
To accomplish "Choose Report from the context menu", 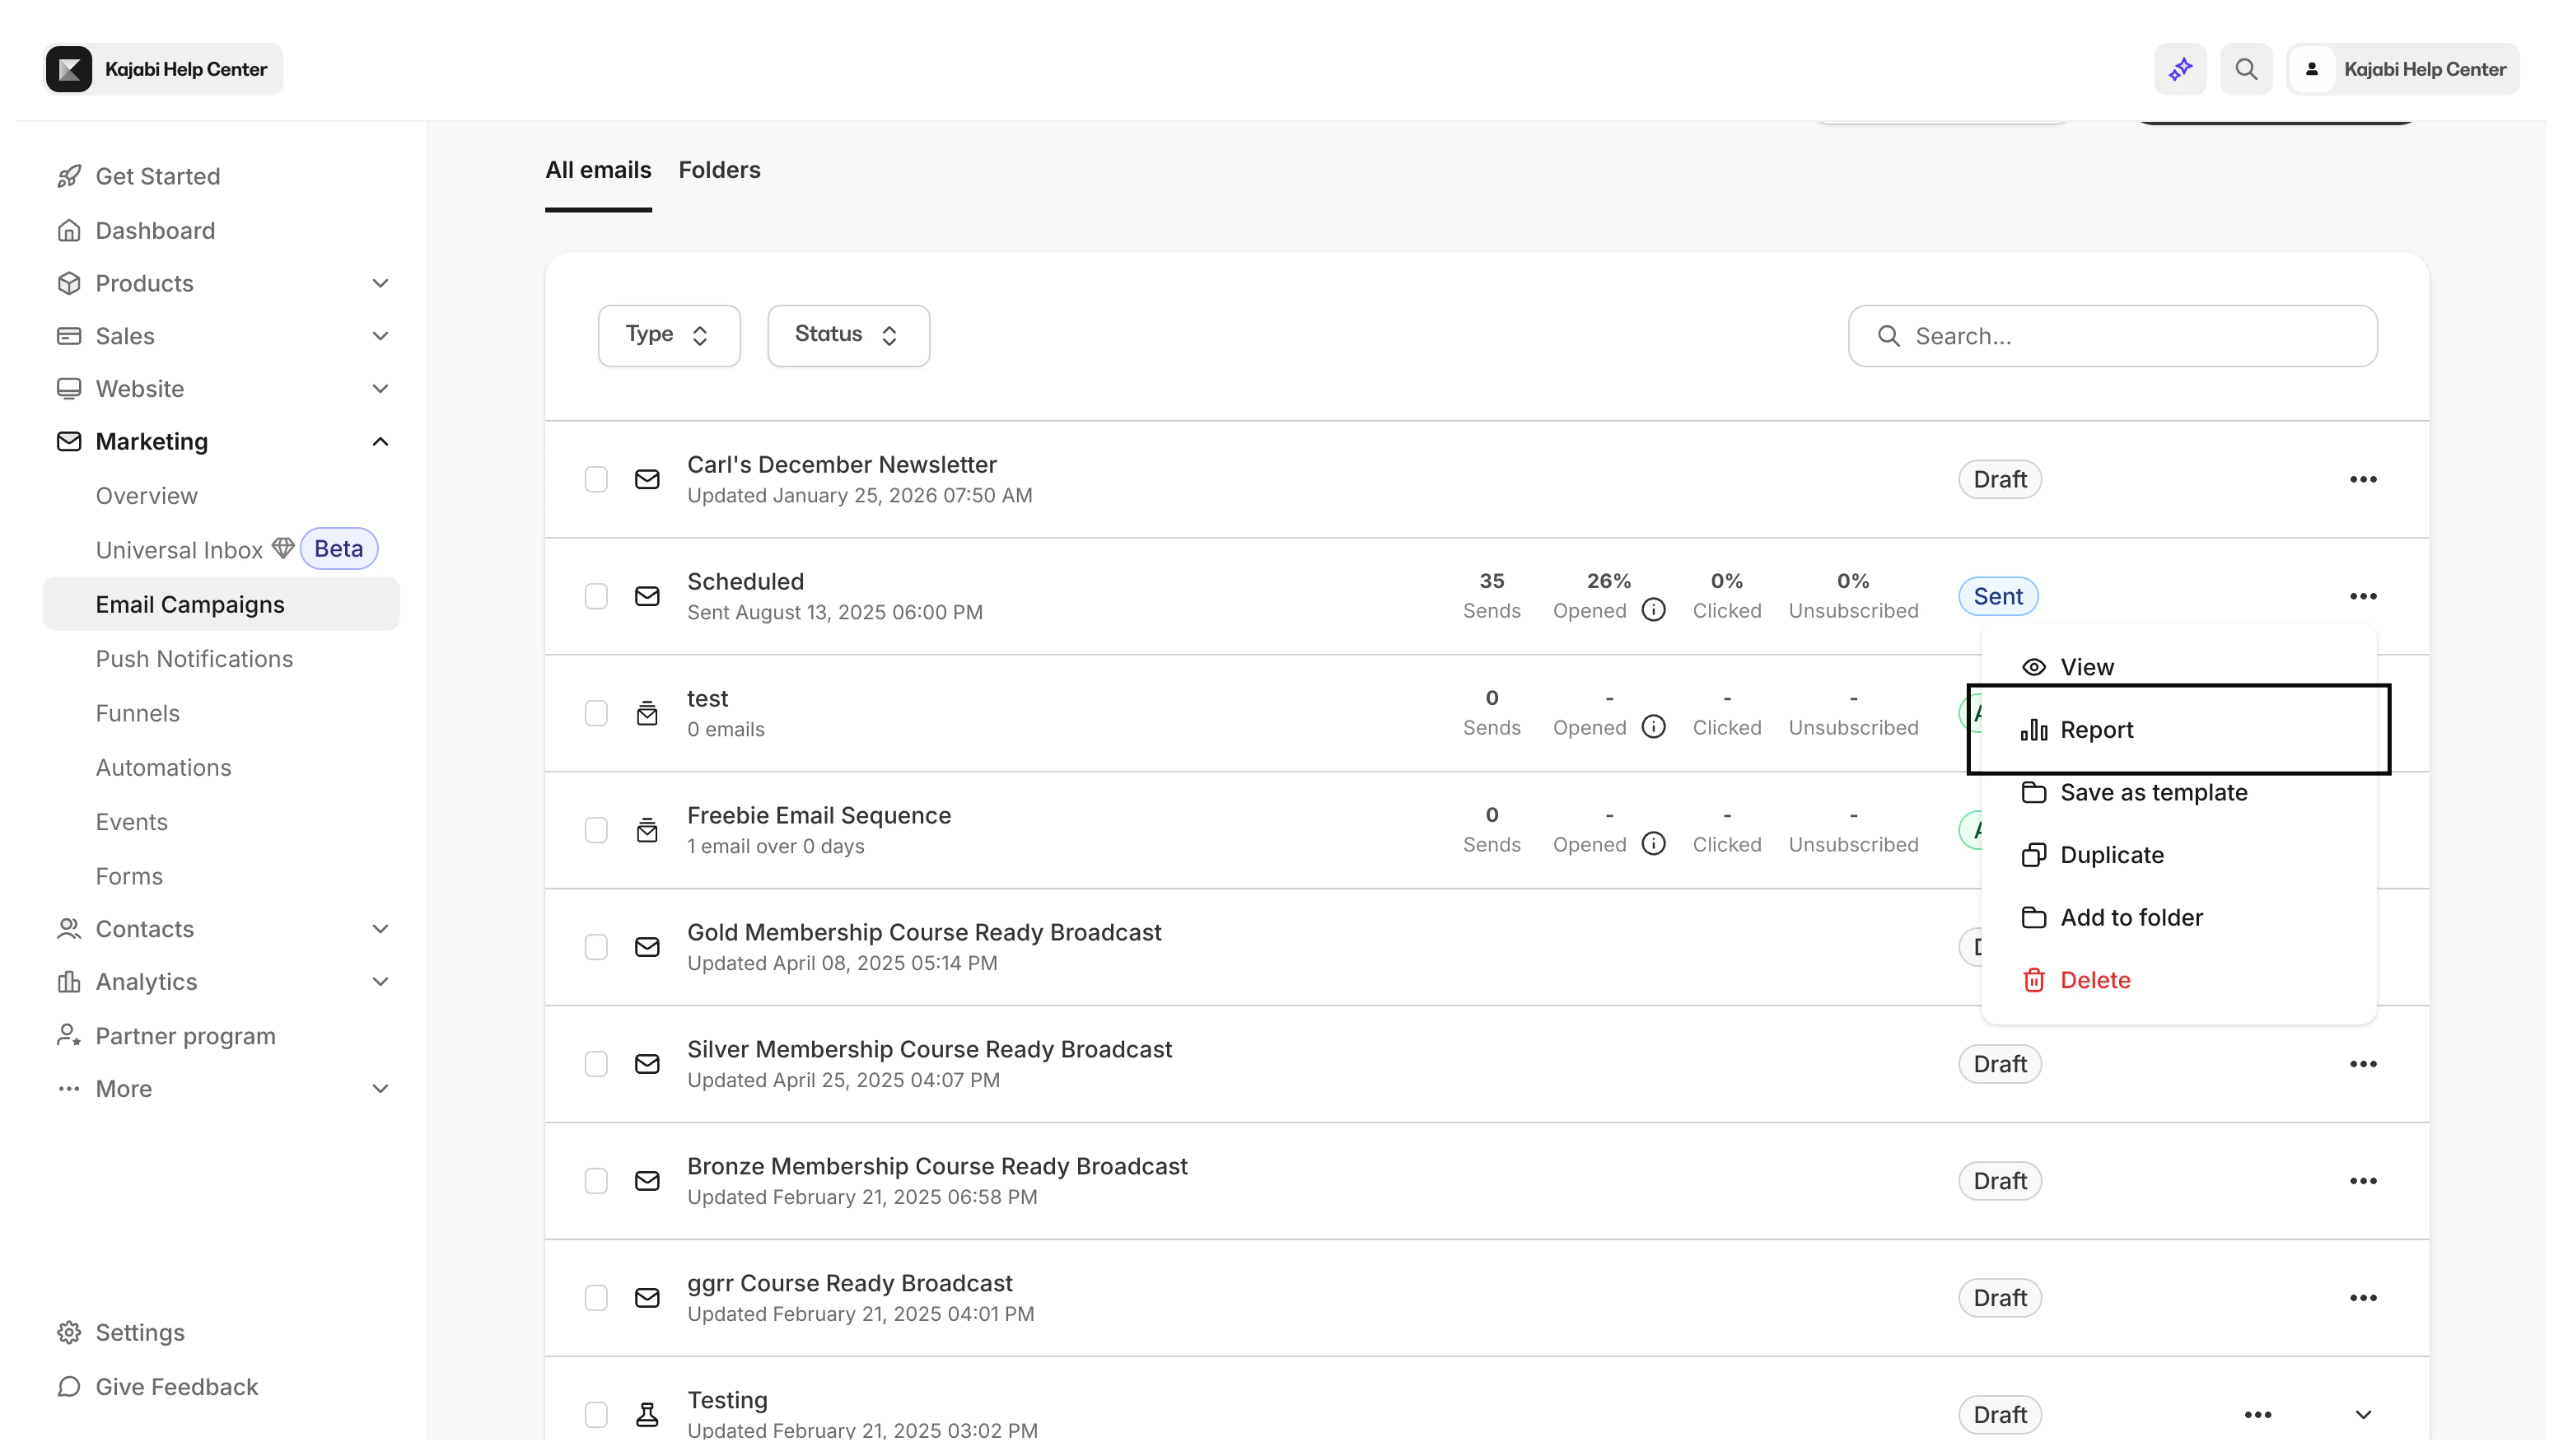I will pos(2096,730).
